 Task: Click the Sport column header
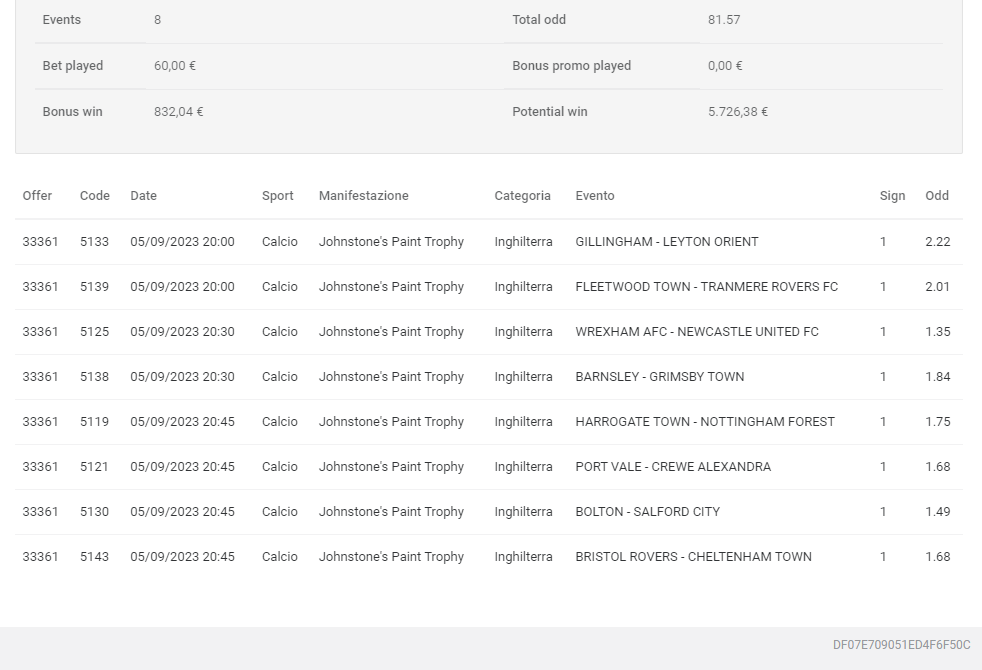tap(277, 196)
